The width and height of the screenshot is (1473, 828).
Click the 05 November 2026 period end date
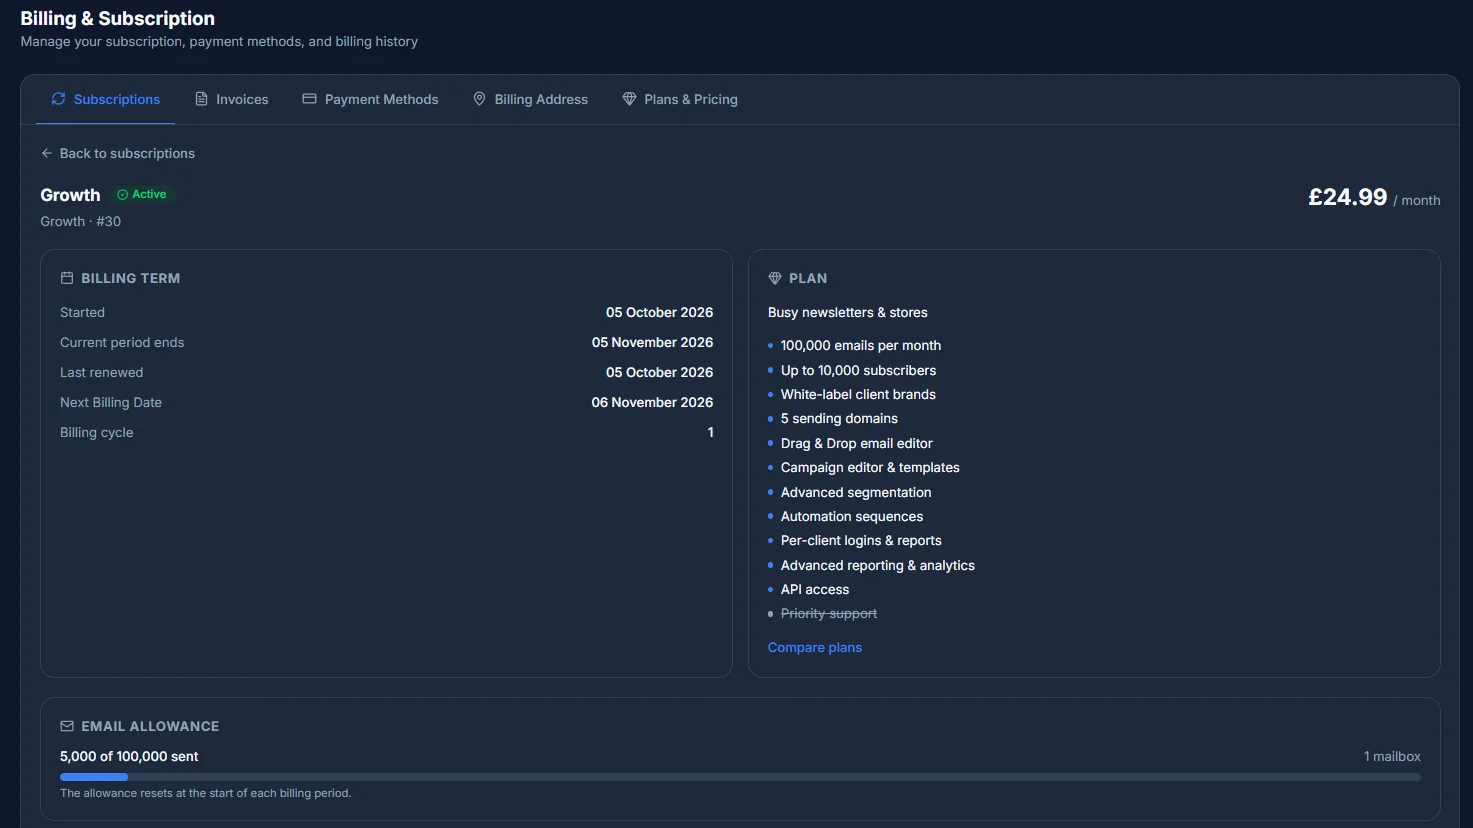click(652, 342)
